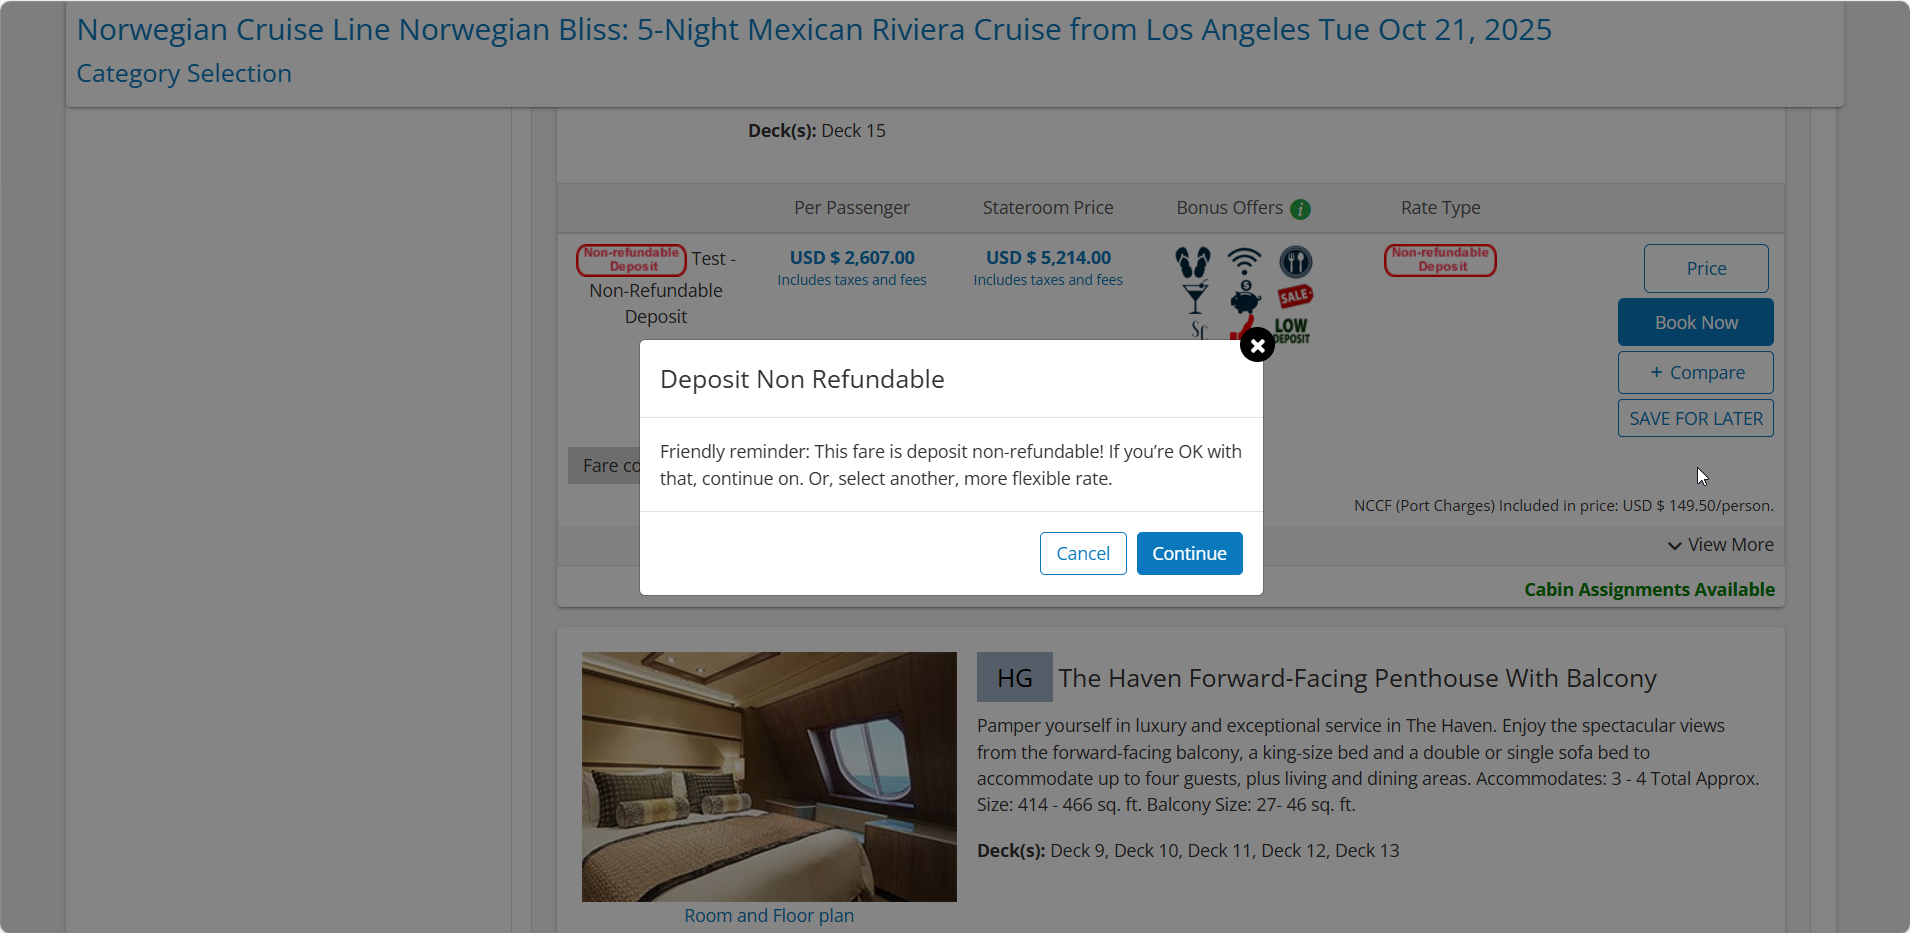Click the Low Deposit offer icon
Image resolution: width=1910 pixels, height=933 pixels.
[x=1291, y=330]
